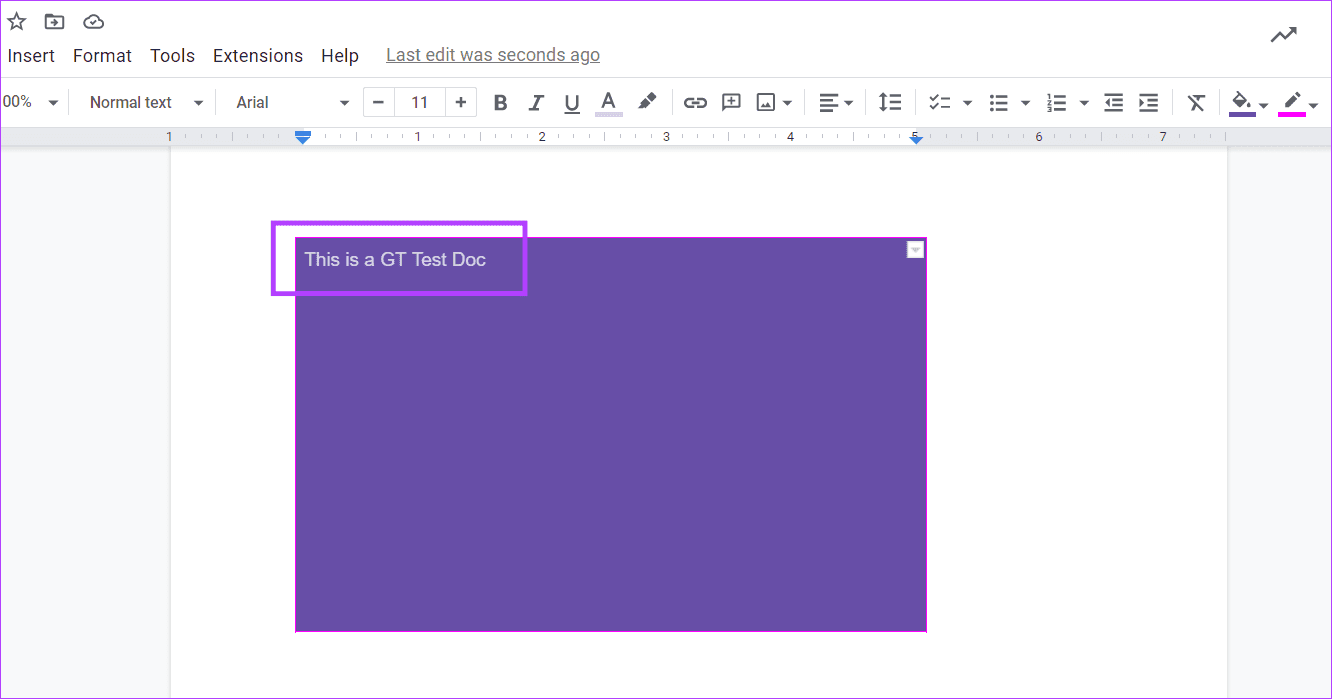Star this document
Viewport: 1332px width, 699px height.
coord(16,20)
